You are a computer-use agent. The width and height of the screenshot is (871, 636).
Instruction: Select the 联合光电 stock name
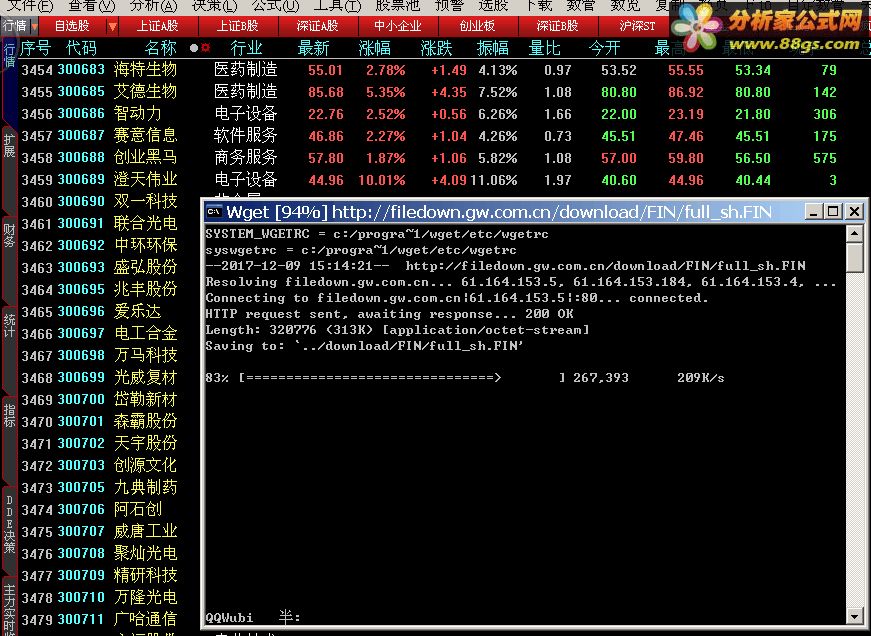[x=145, y=223]
